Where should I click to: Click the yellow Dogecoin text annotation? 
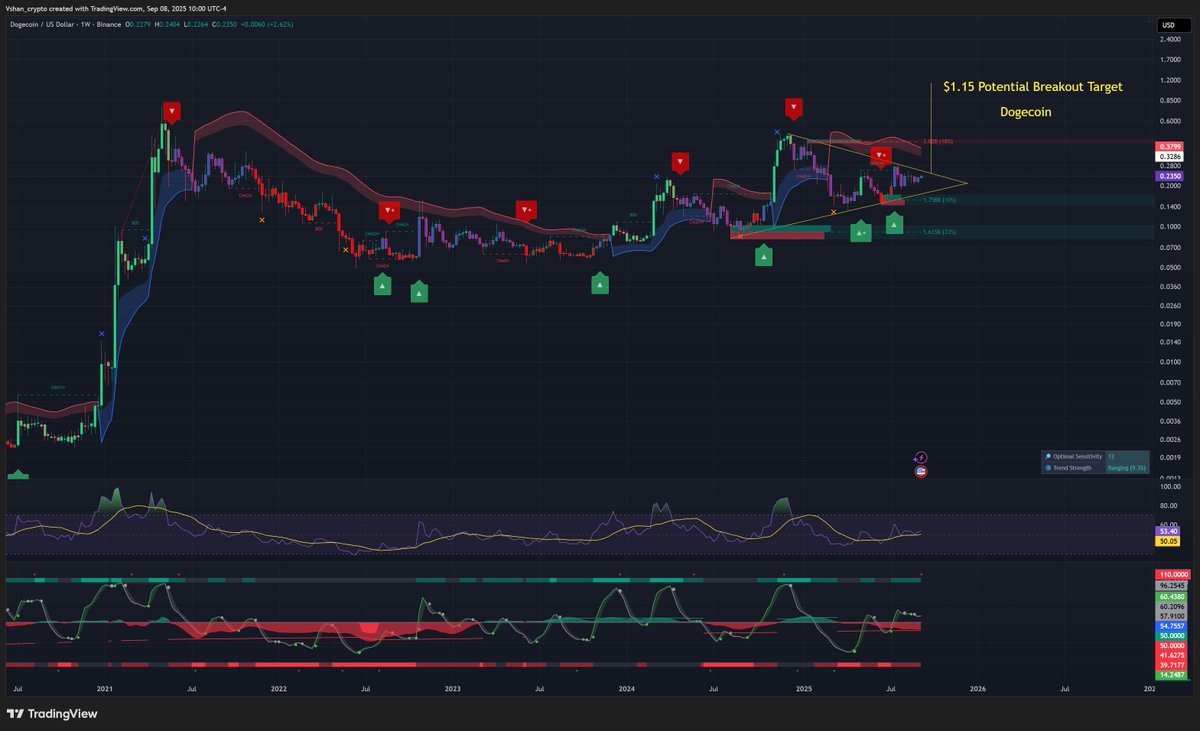pos(1025,112)
